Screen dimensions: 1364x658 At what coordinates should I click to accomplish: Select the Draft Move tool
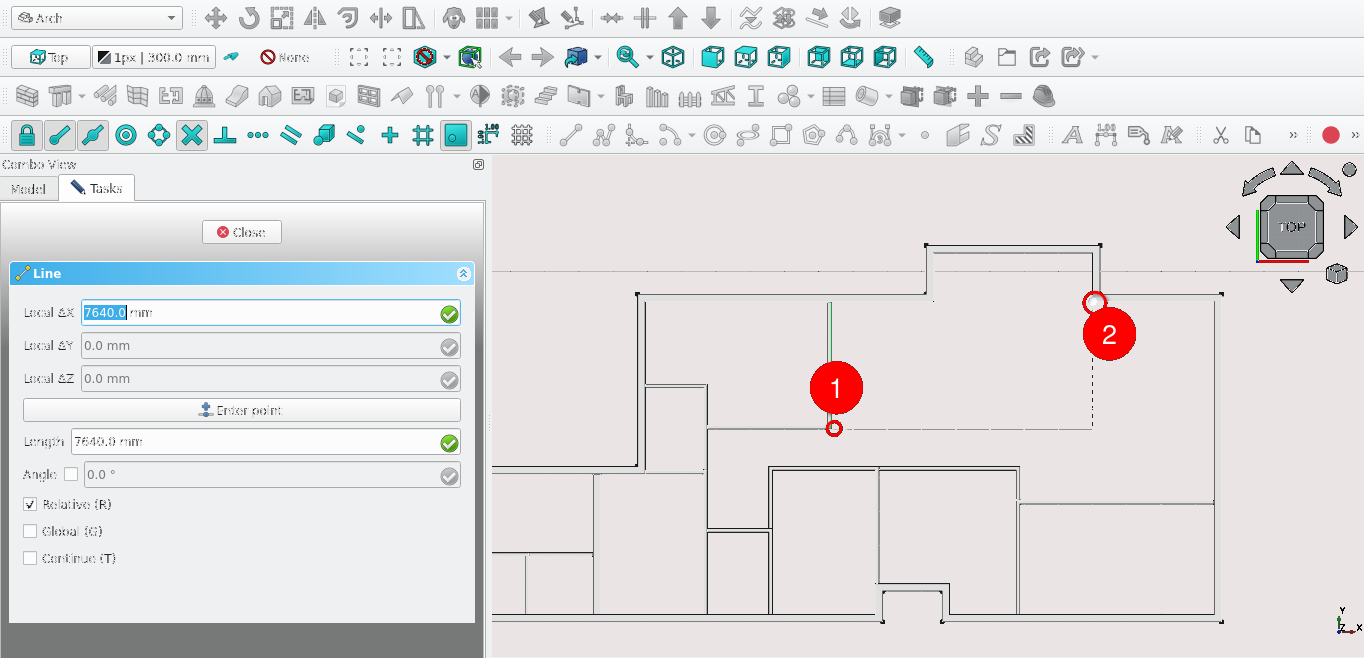pyautogui.click(x=215, y=18)
